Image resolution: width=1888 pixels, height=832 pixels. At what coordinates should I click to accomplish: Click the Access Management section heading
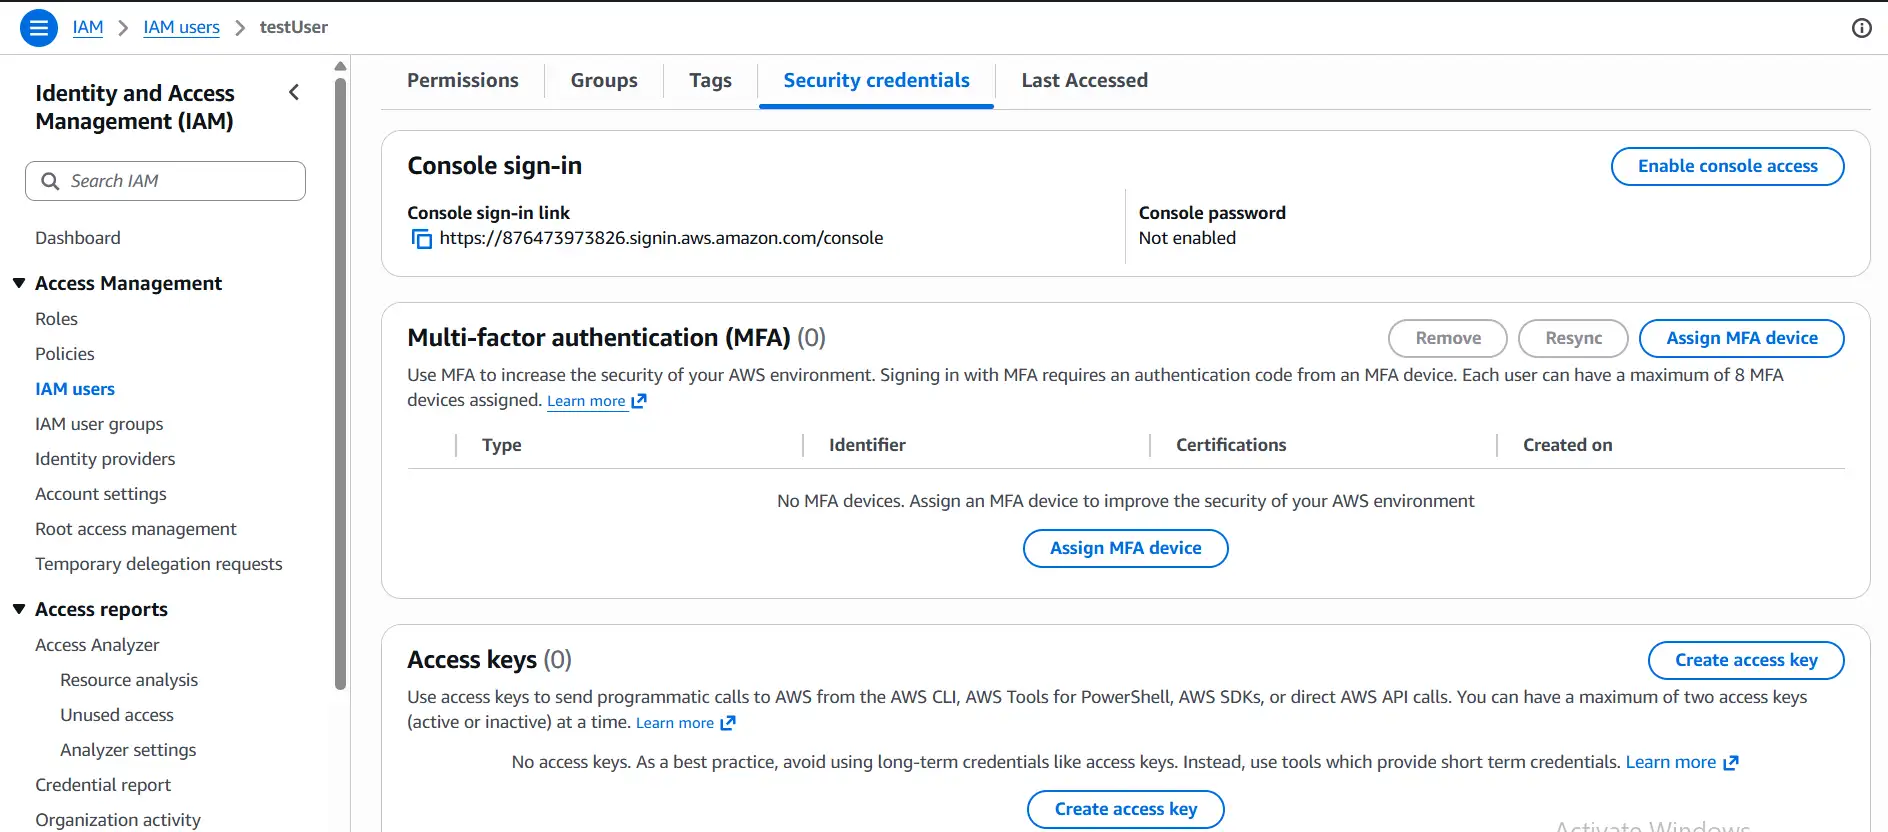tap(128, 283)
